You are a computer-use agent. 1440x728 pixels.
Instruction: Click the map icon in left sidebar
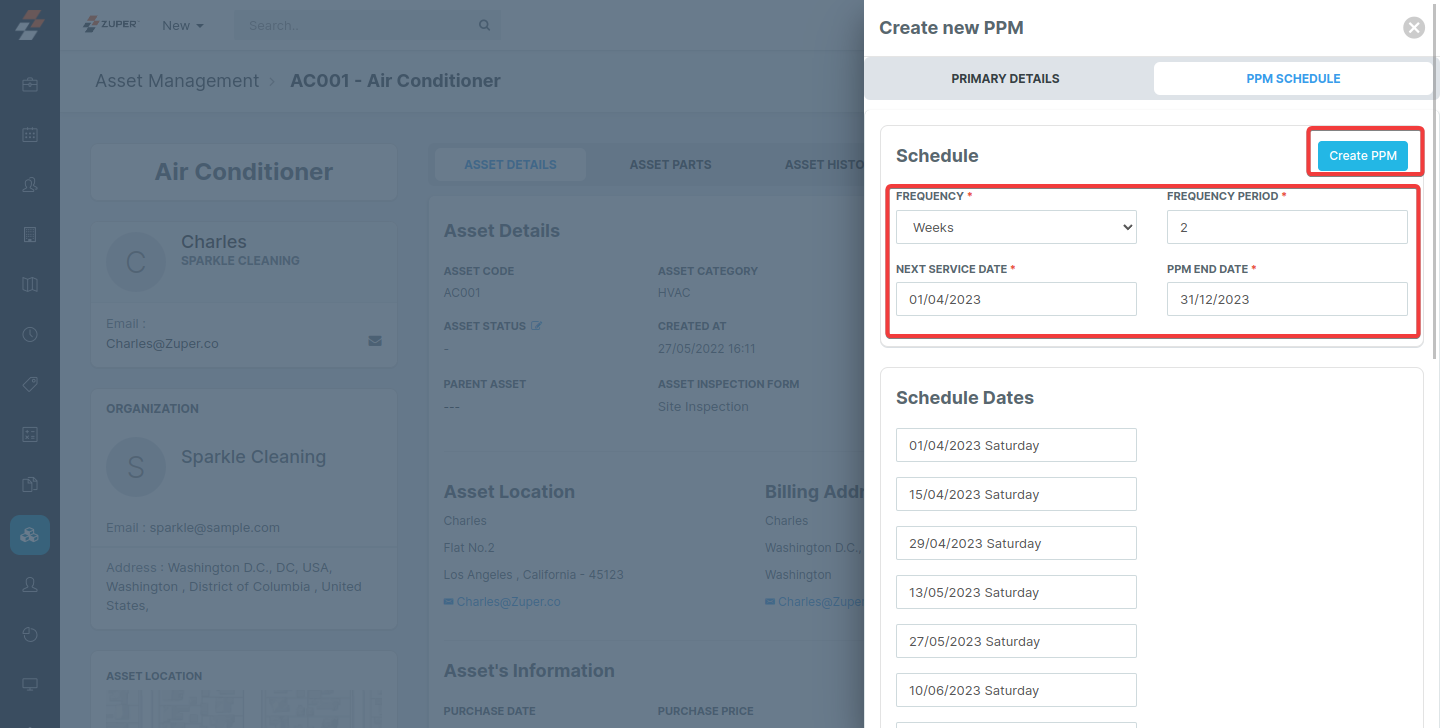[30, 285]
